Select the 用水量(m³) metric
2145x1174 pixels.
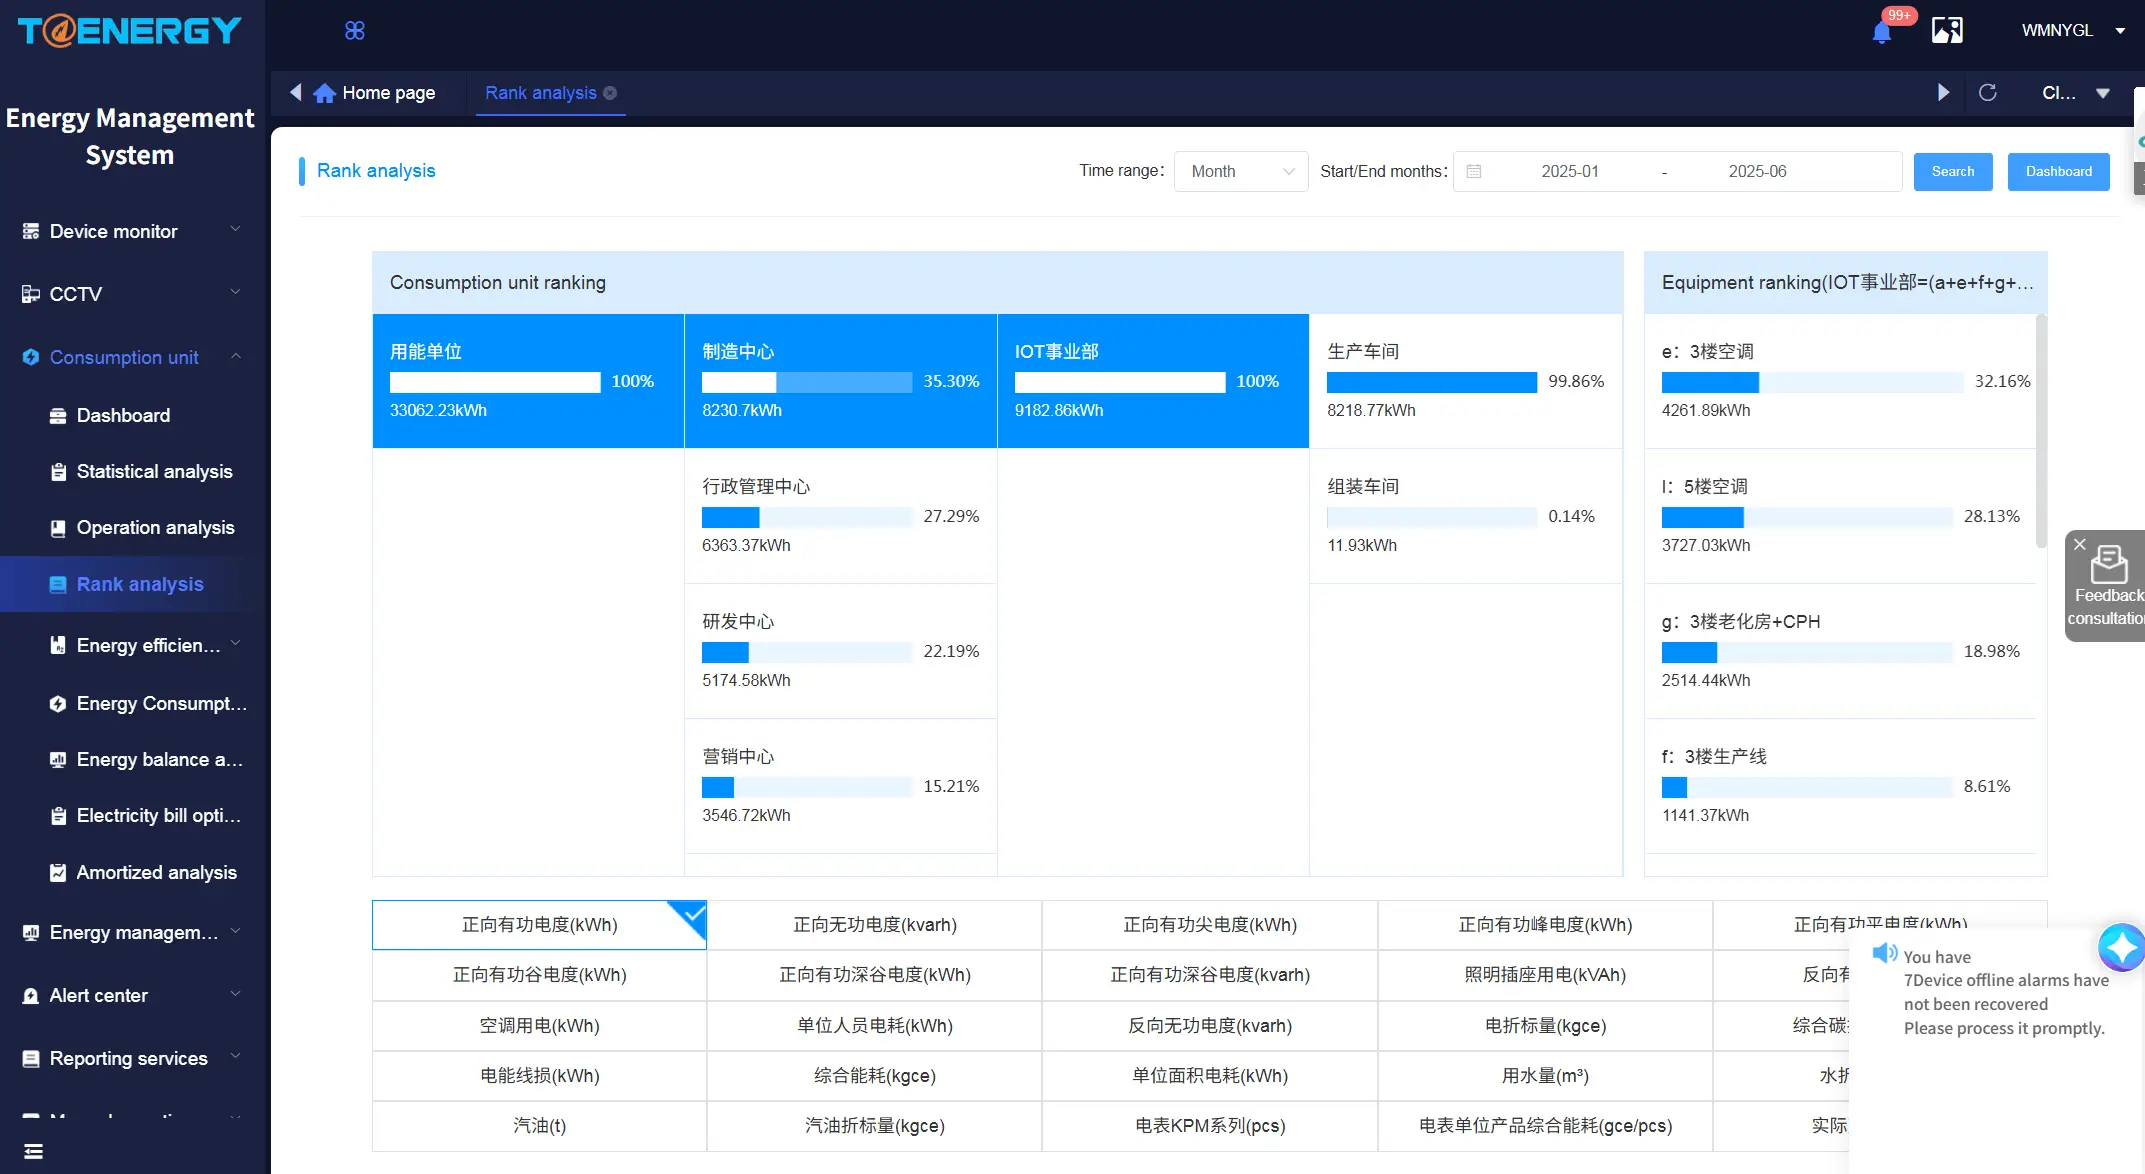coord(1545,1076)
